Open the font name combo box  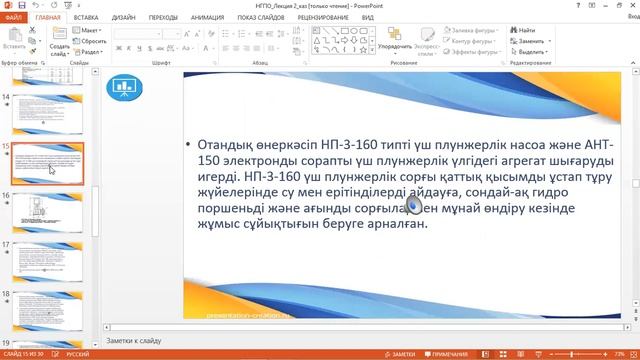pyautogui.click(x=138, y=34)
